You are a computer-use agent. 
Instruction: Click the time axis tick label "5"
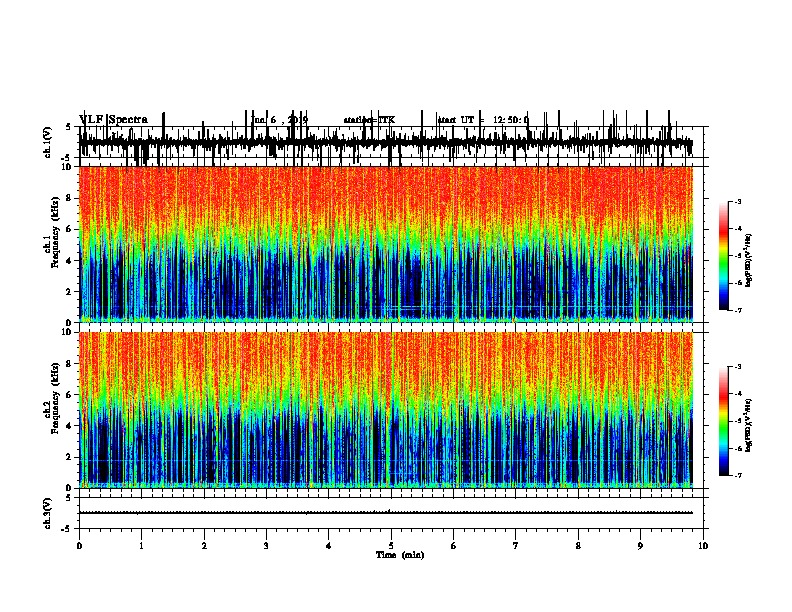click(391, 546)
